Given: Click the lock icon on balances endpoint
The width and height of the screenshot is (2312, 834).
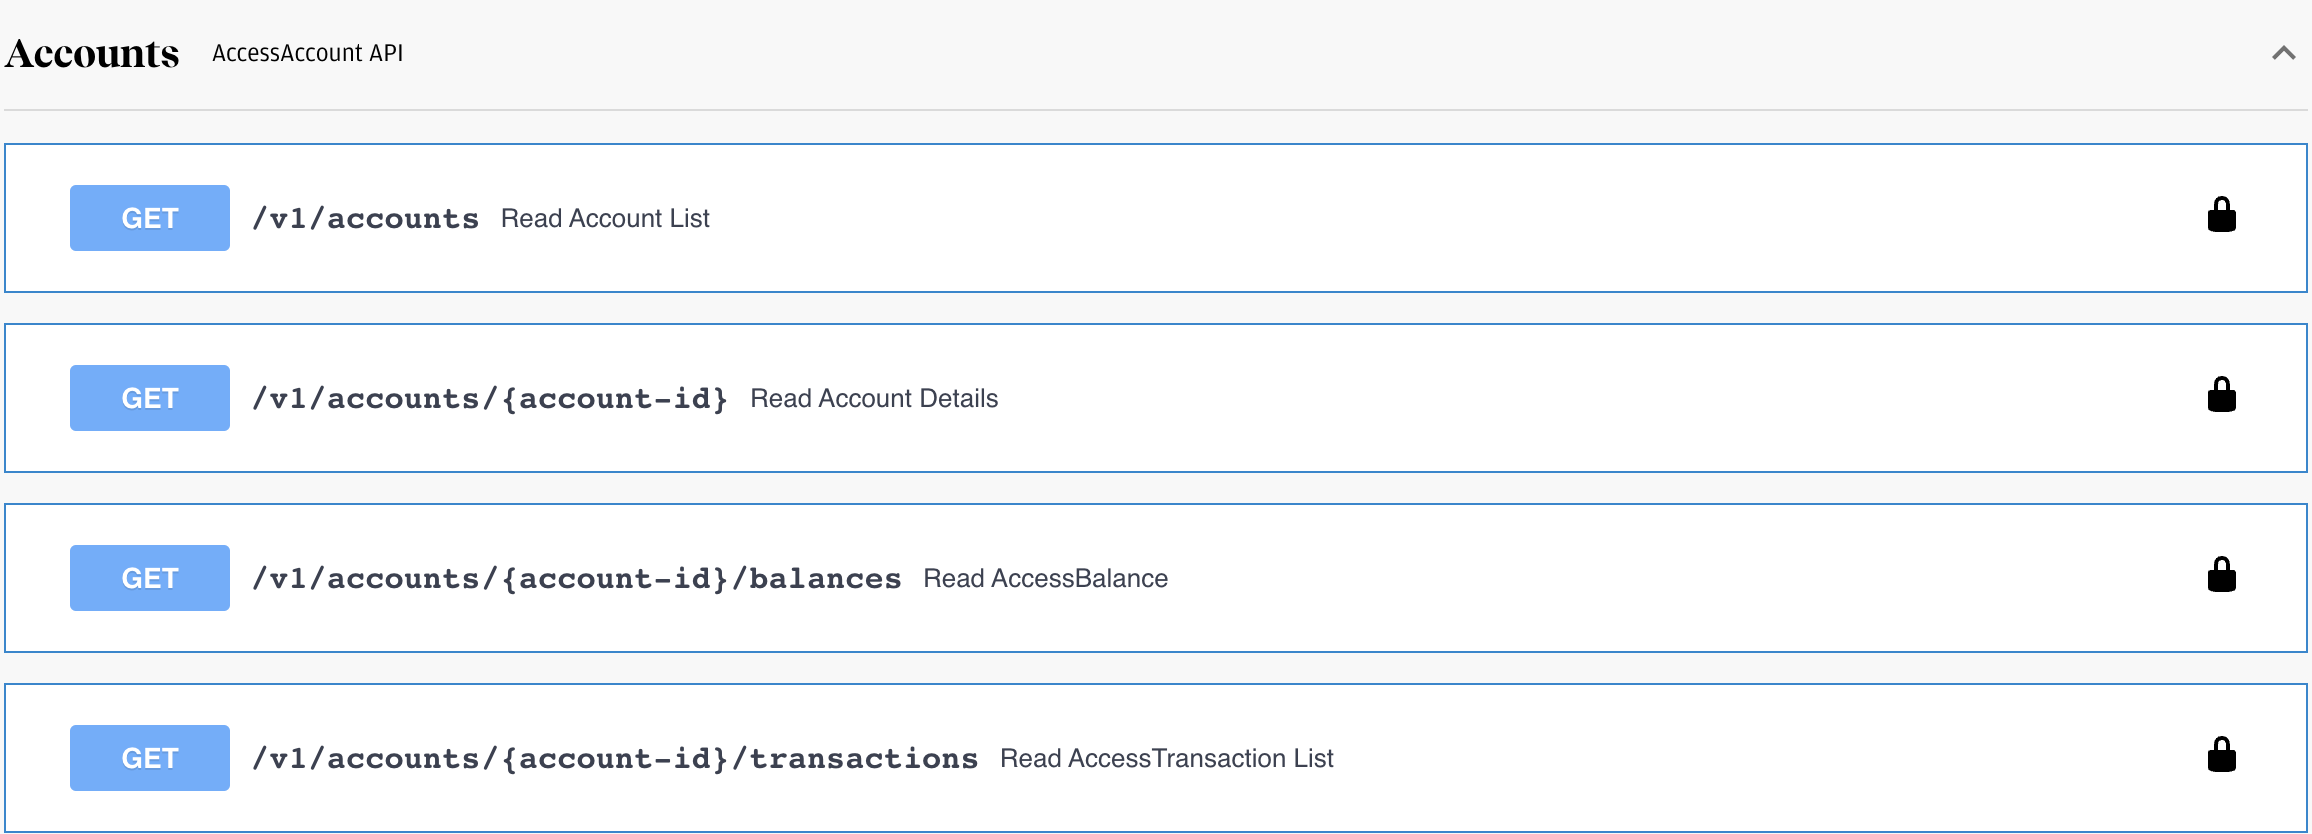Looking at the screenshot, I should [2221, 575].
